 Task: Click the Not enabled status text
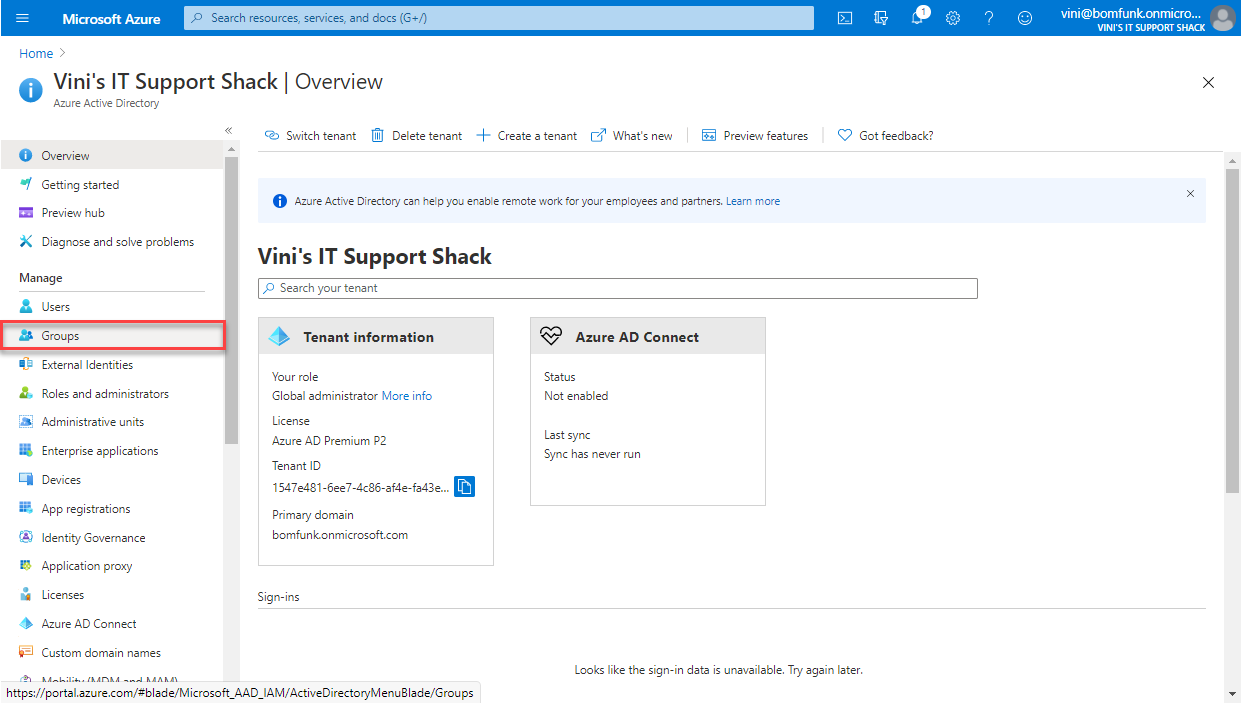576,396
